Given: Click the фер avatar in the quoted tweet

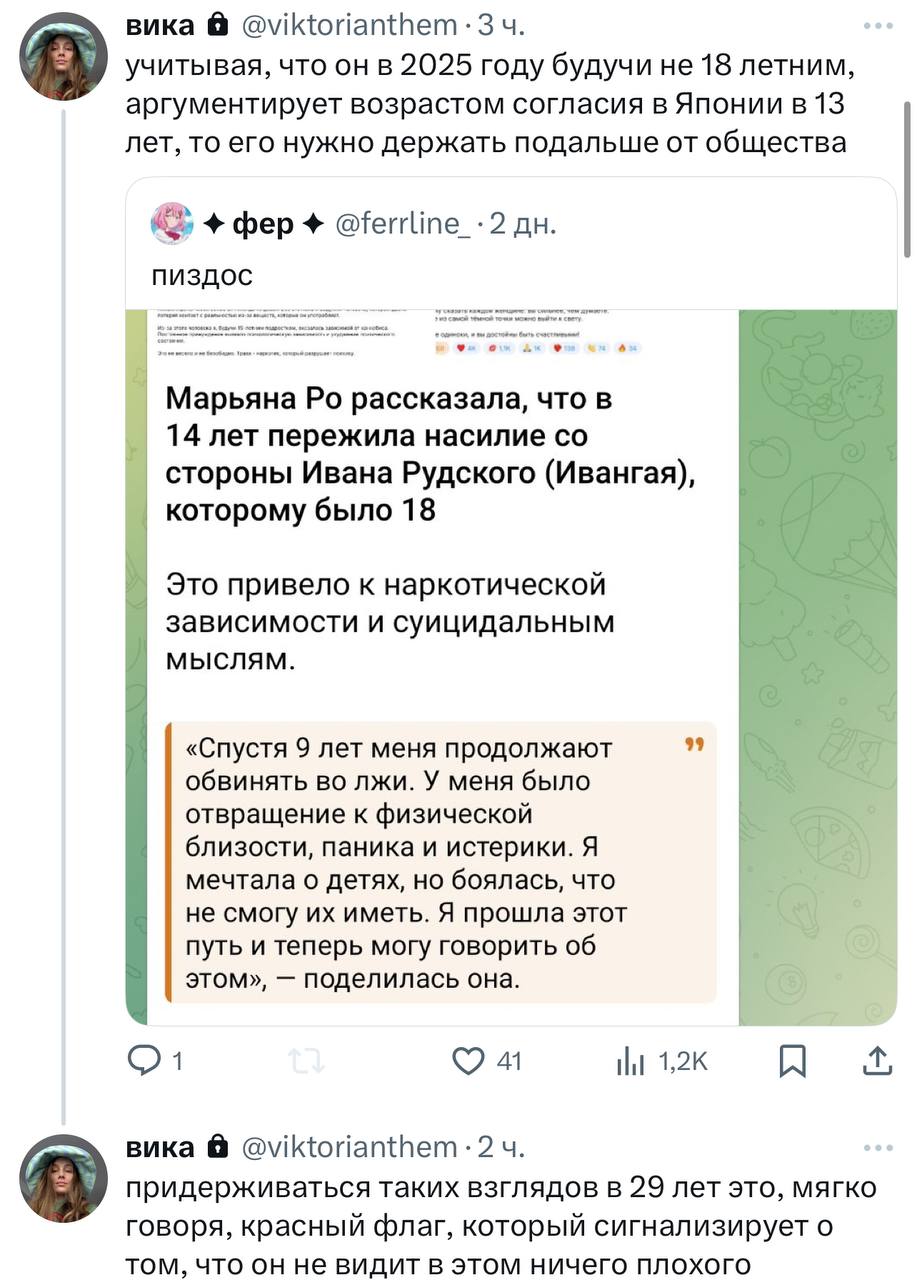Looking at the screenshot, I should (x=172, y=224).
